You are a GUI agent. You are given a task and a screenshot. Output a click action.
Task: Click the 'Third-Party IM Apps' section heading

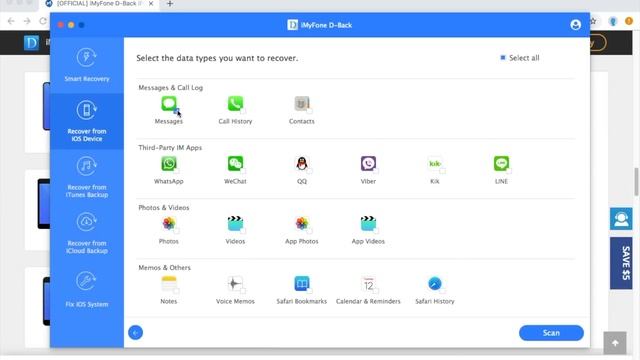point(170,147)
